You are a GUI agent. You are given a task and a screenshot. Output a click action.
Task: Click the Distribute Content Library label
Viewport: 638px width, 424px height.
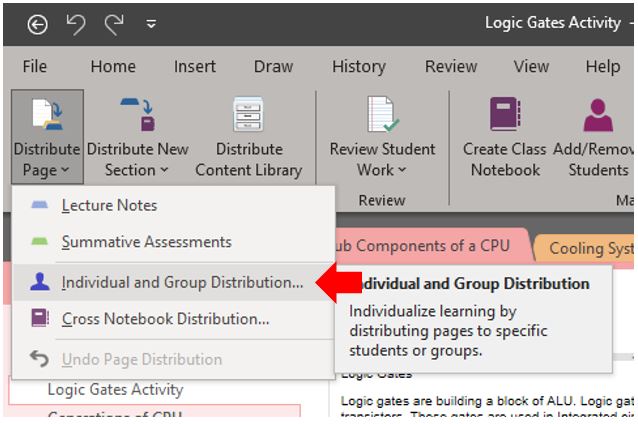(x=249, y=160)
